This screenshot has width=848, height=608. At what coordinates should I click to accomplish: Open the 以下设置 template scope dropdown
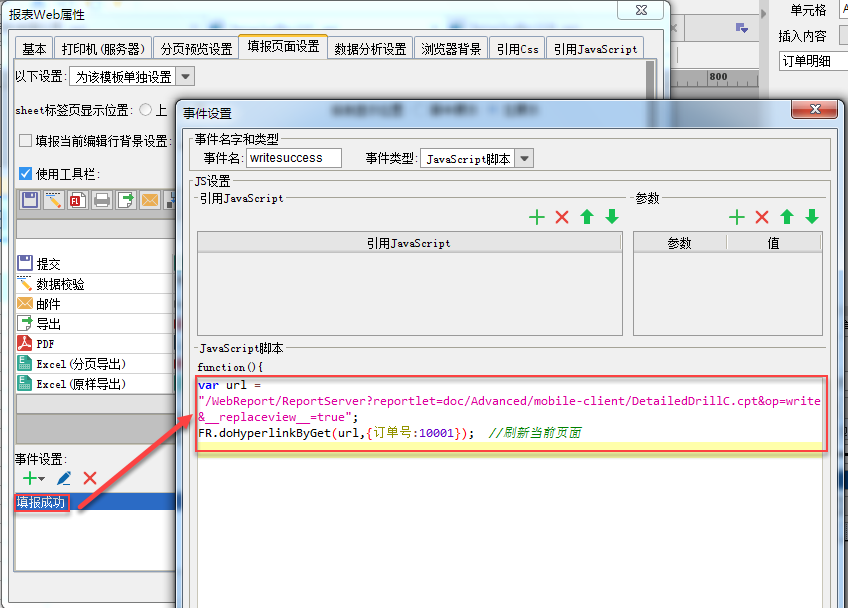coord(186,77)
